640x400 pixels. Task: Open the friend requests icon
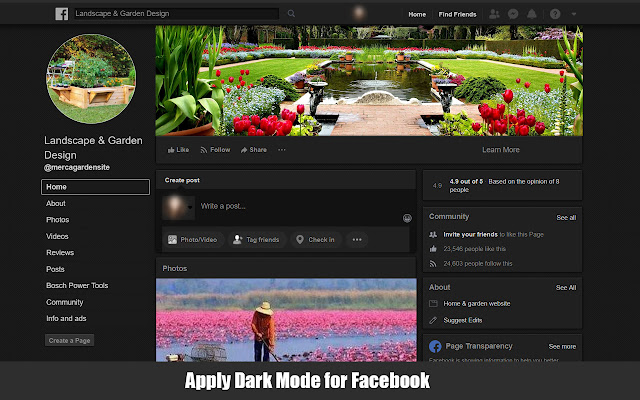coord(495,14)
